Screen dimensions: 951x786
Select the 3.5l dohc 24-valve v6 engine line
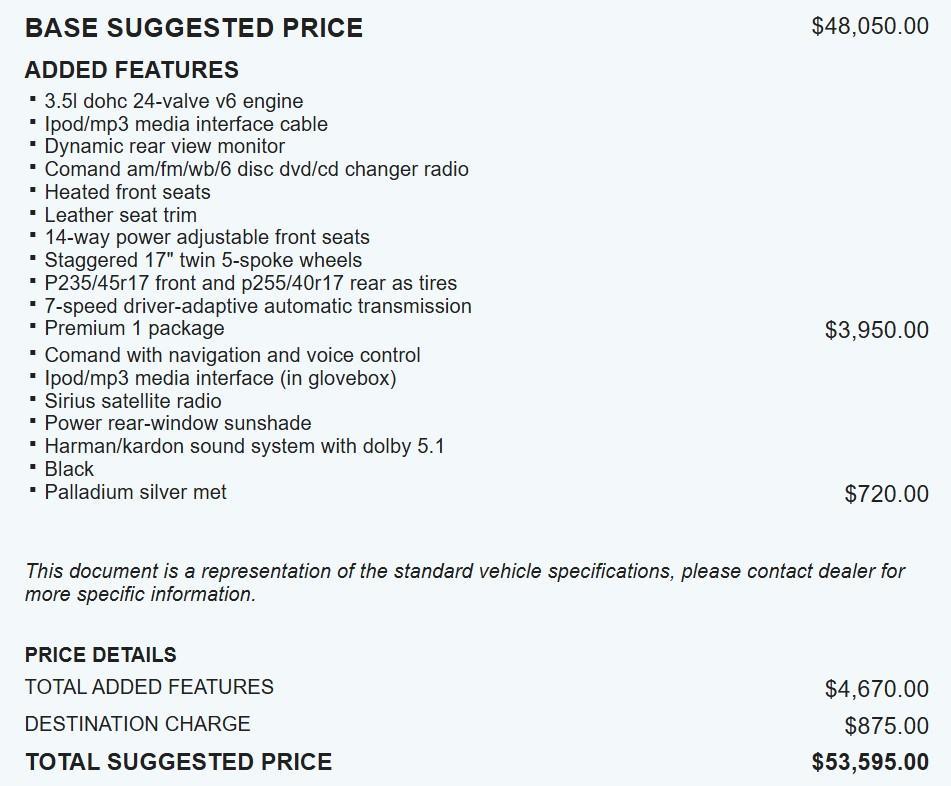click(173, 101)
